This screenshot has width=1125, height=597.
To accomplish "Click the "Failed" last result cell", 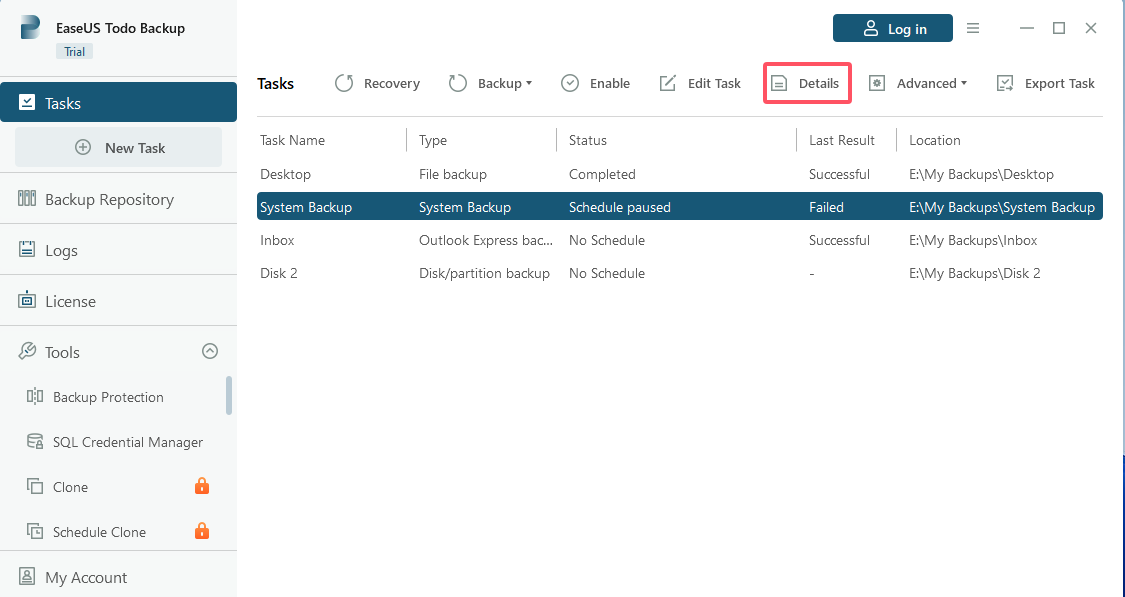I will click(x=827, y=207).
